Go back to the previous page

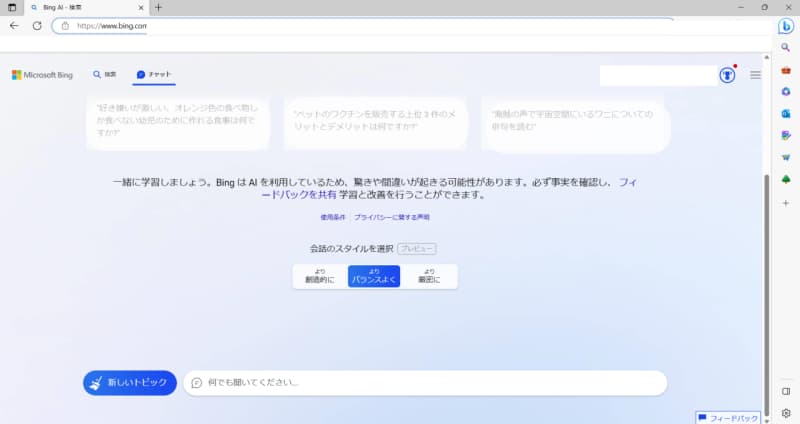(14, 26)
